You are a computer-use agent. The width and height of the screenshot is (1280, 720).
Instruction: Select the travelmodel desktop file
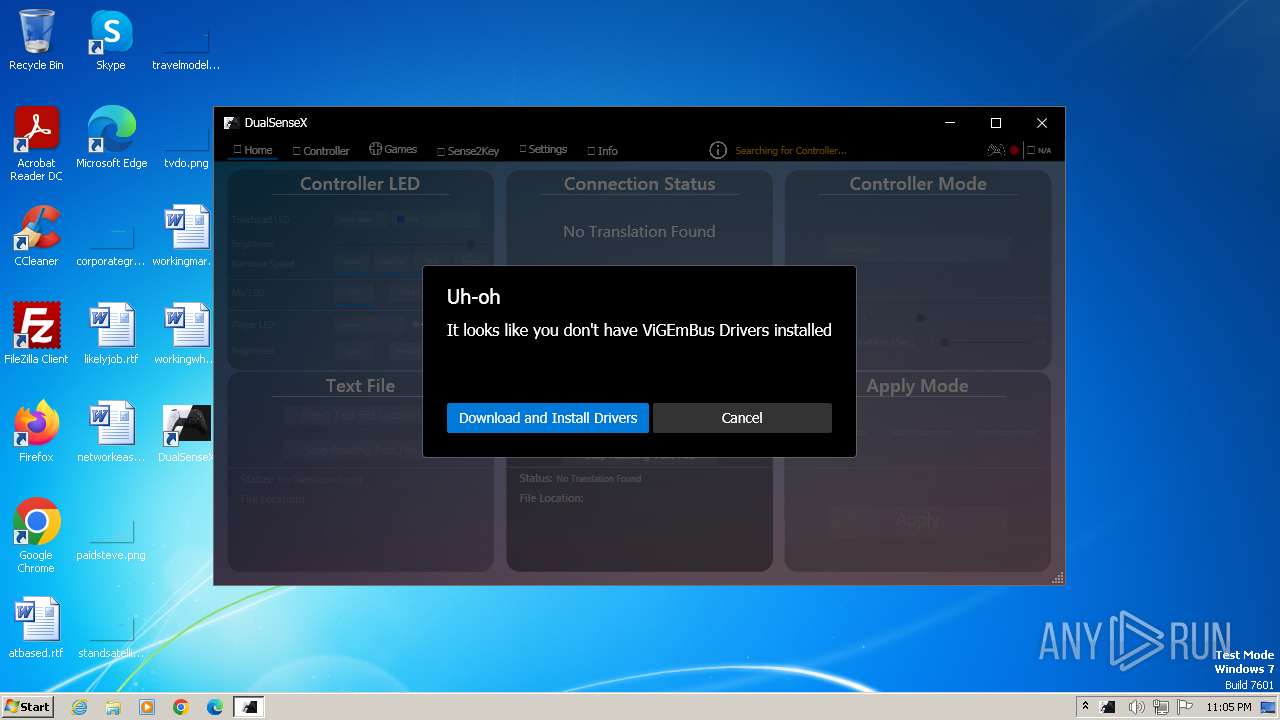click(186, 47)
